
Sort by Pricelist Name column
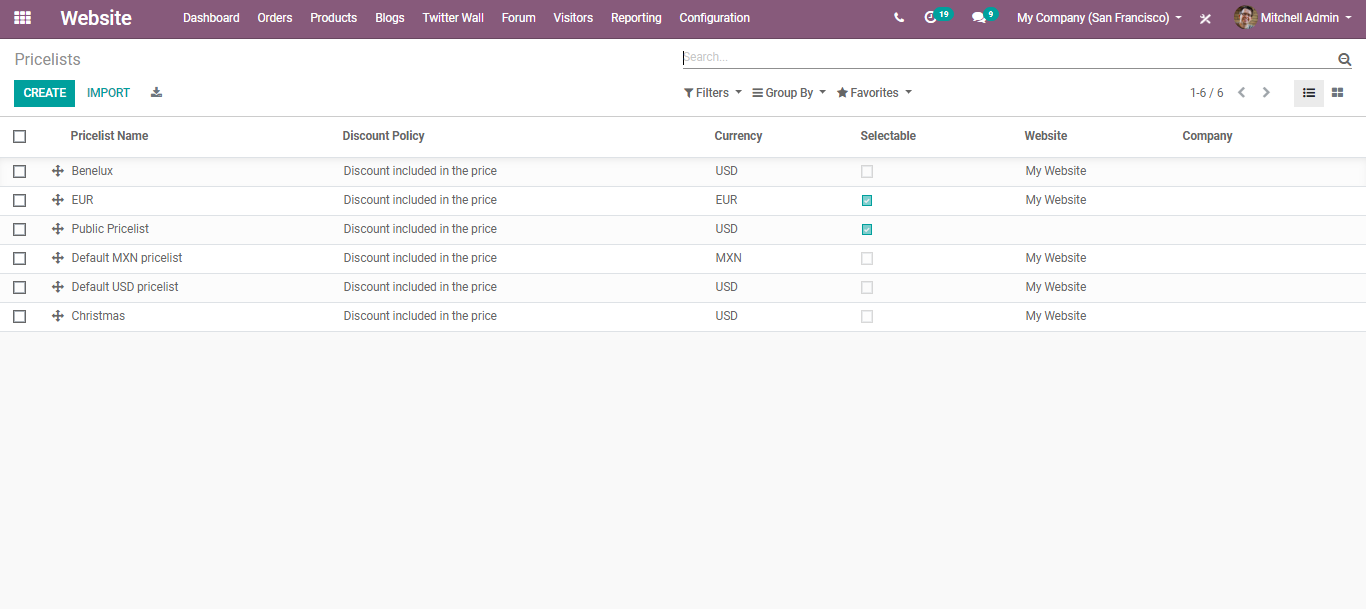click(x=109, y=136)
